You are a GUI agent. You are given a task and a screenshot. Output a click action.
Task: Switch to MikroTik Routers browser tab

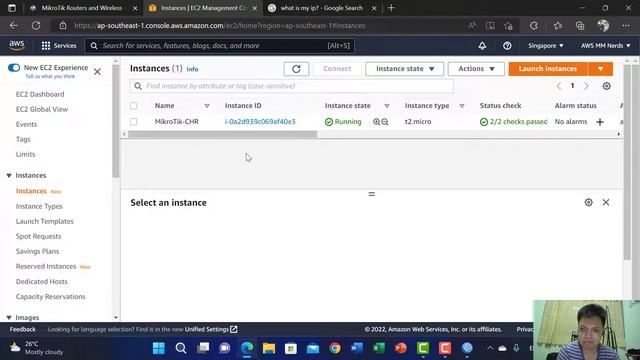tap(82, 8)
